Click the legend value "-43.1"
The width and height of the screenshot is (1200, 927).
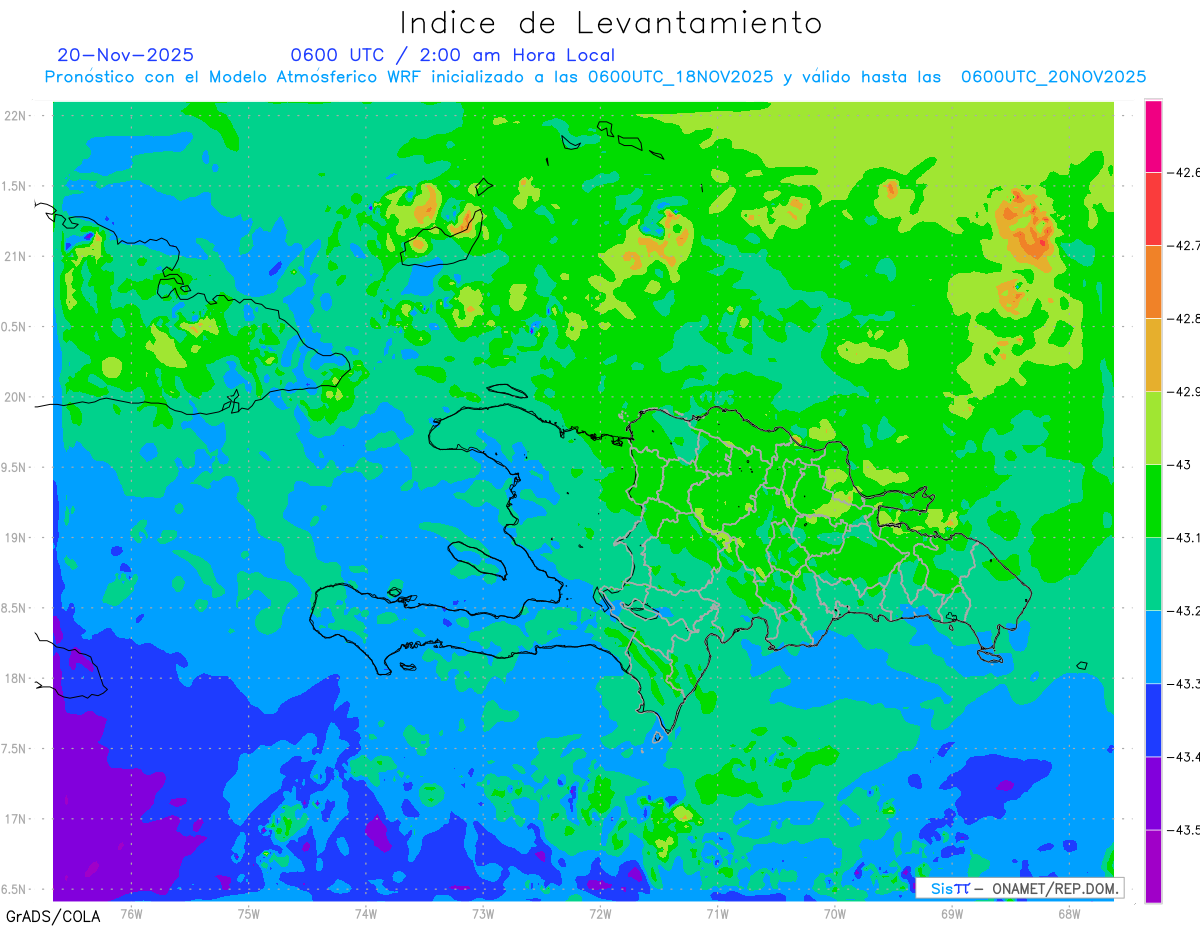(1184, 538)
